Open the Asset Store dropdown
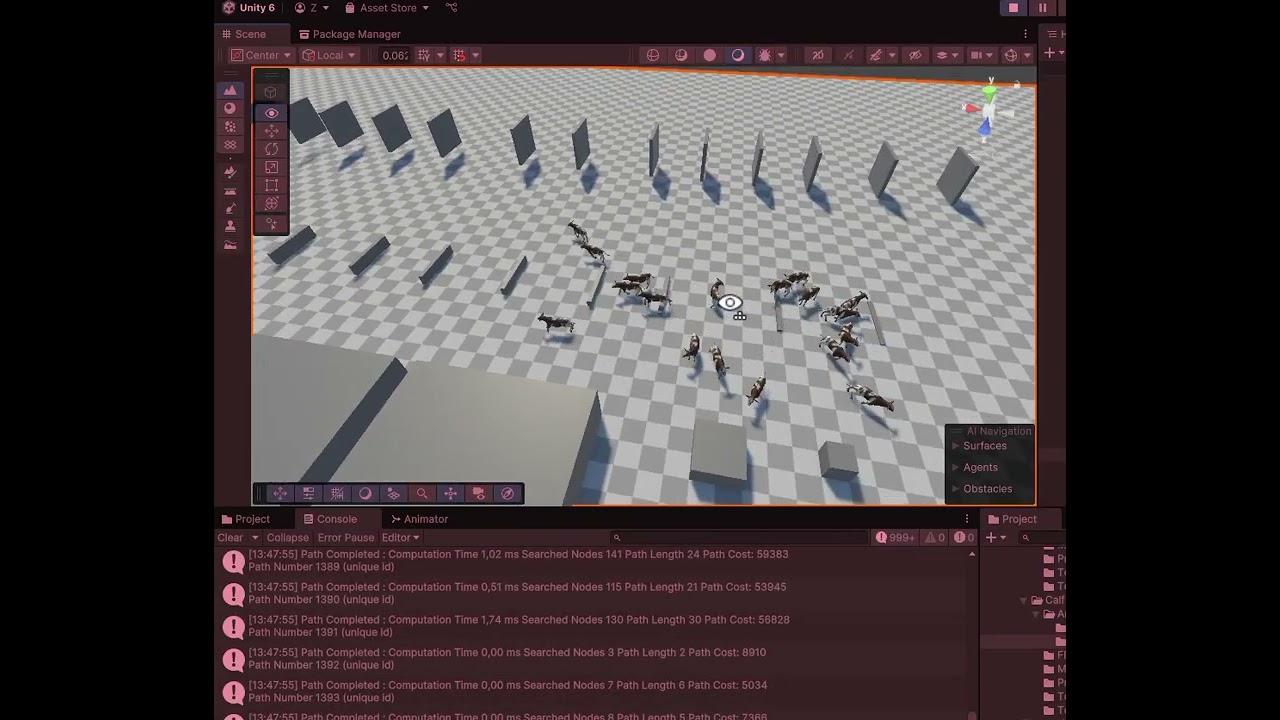 coord(387,8)
